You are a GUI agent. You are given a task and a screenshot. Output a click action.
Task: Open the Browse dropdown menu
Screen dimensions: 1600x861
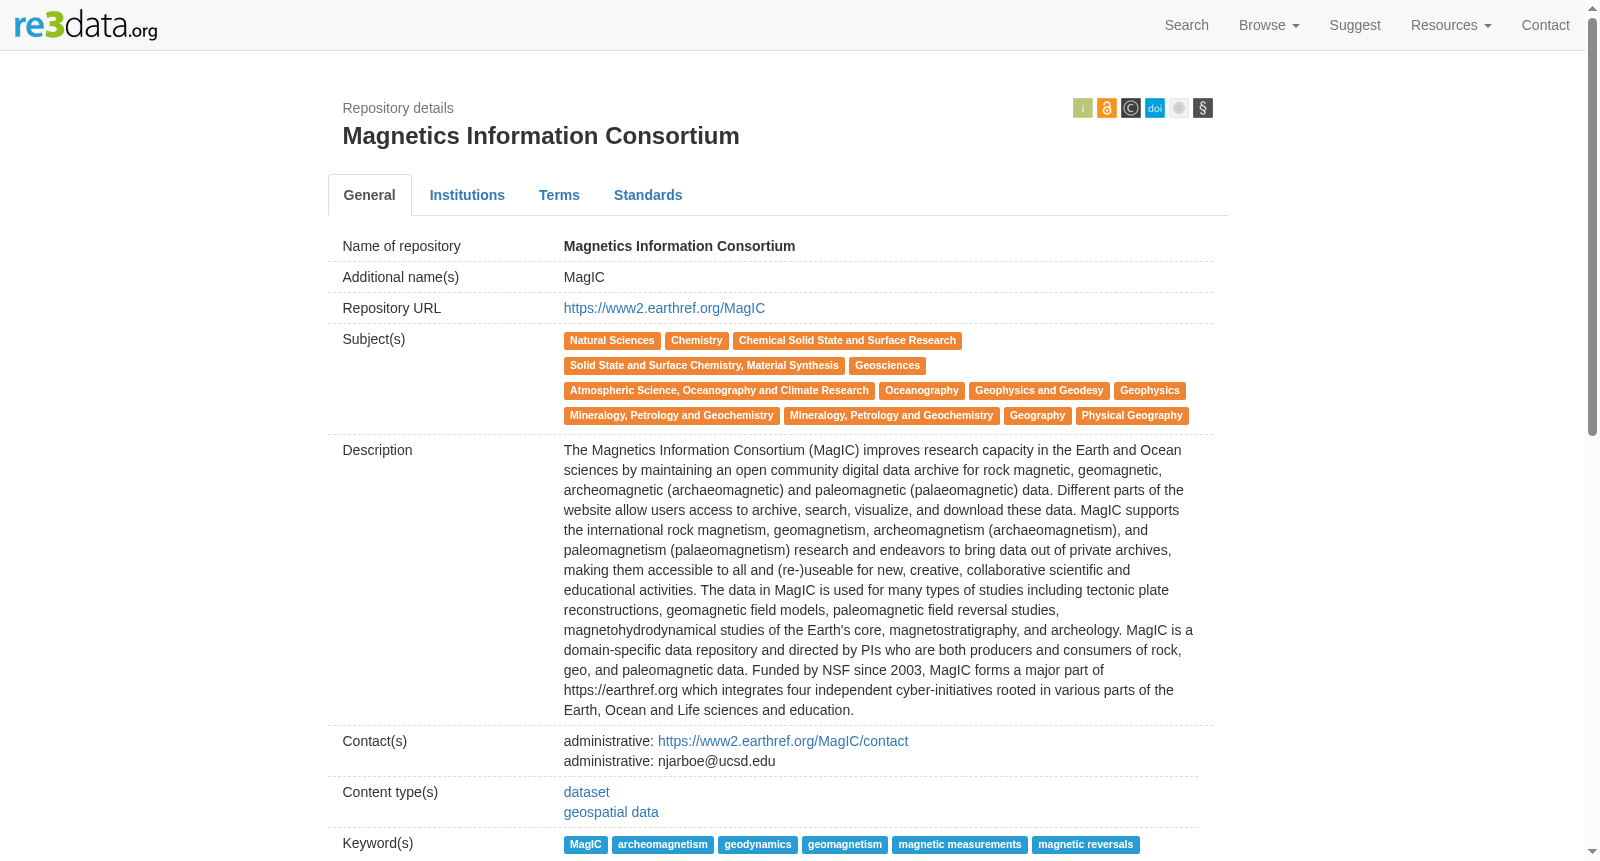point(1269,25)
